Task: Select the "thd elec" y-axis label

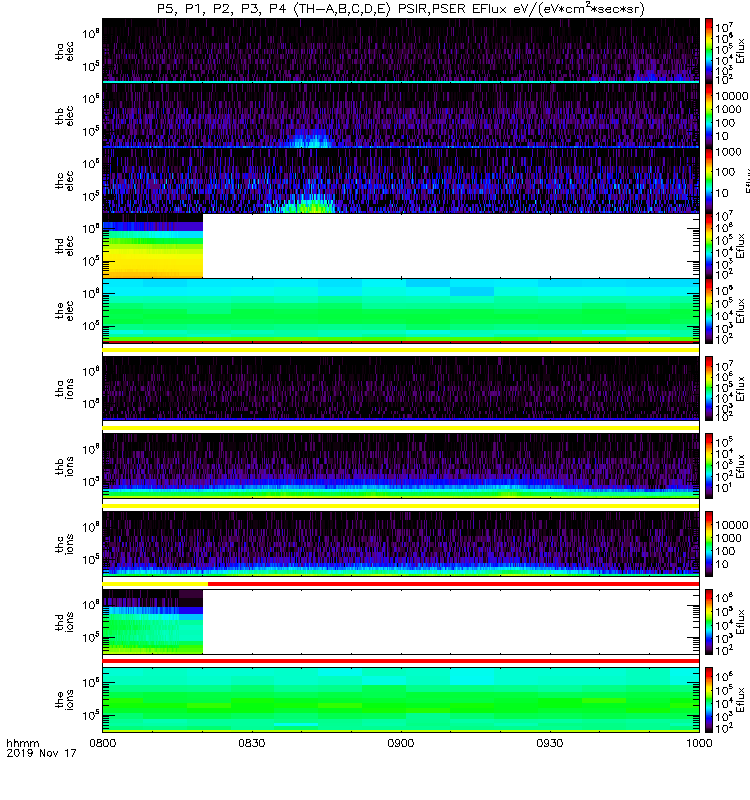Action: (x=64, y=246)
